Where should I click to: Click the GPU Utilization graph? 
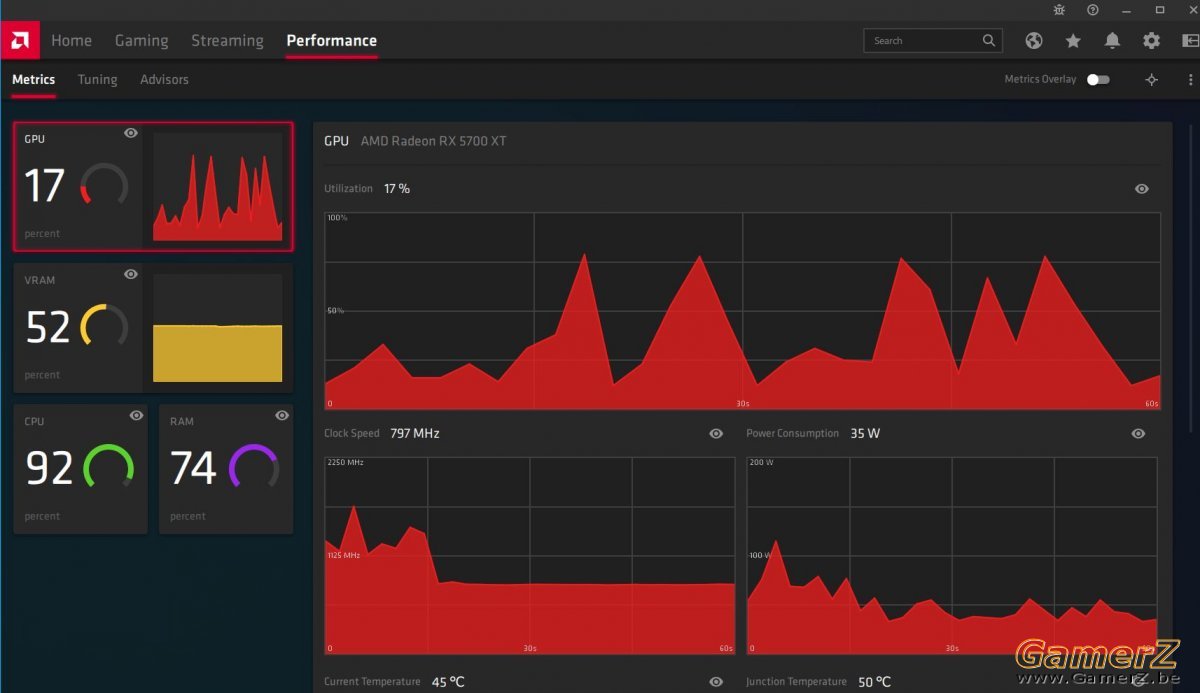tap(742, 310)
